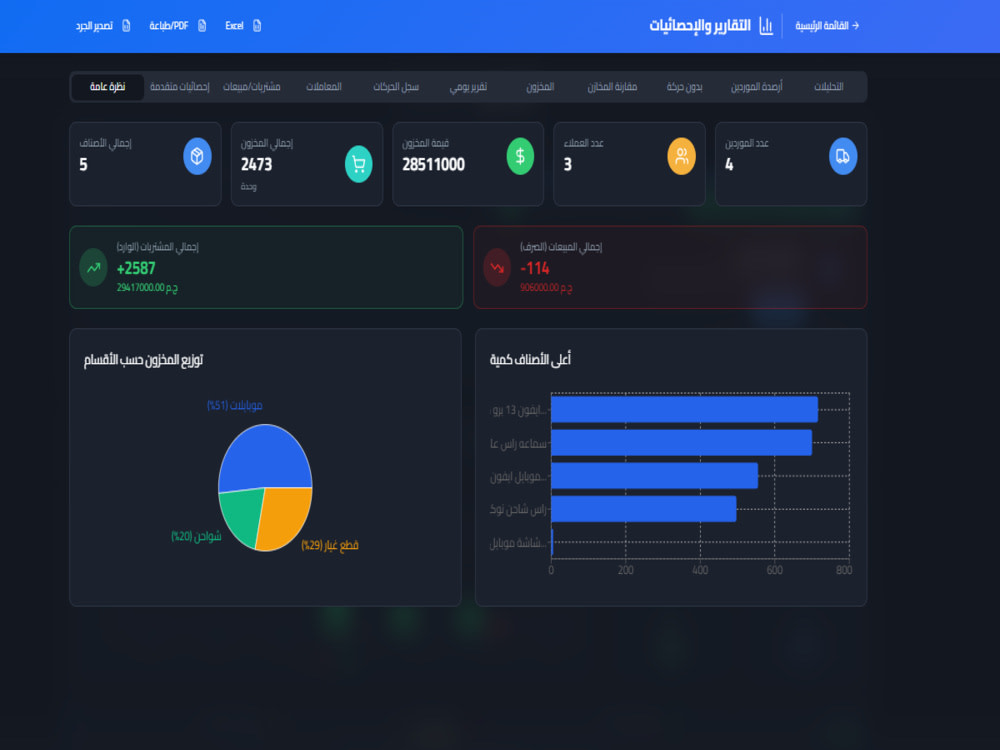Viewport: 1000px width, 750px height.
Task: Click the 29417000.00 ج.م amount
Action: [x=147, y=288]
